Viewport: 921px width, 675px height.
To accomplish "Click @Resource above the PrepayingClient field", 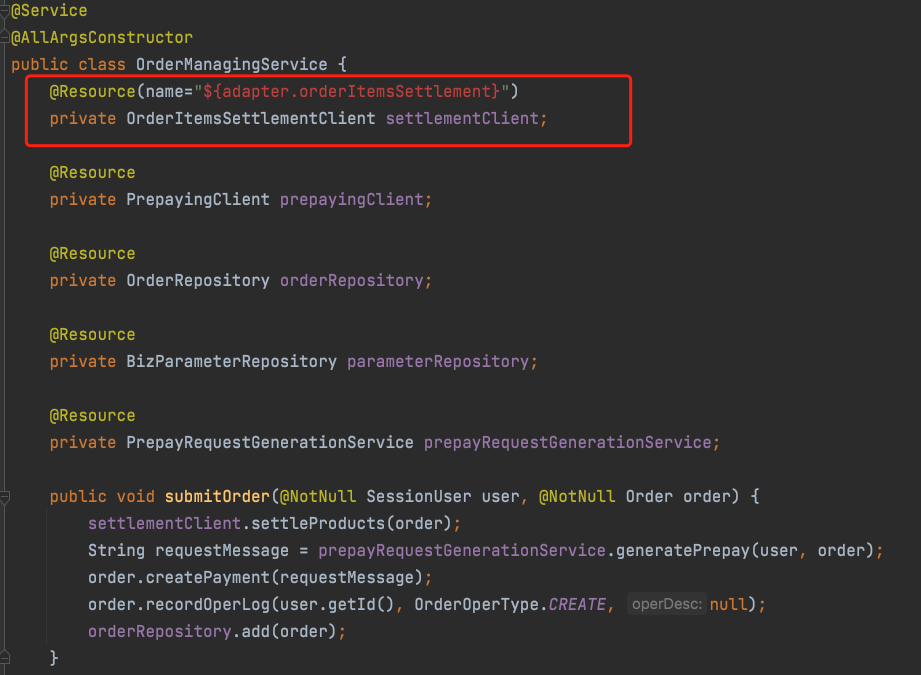I will click(92, 173).
